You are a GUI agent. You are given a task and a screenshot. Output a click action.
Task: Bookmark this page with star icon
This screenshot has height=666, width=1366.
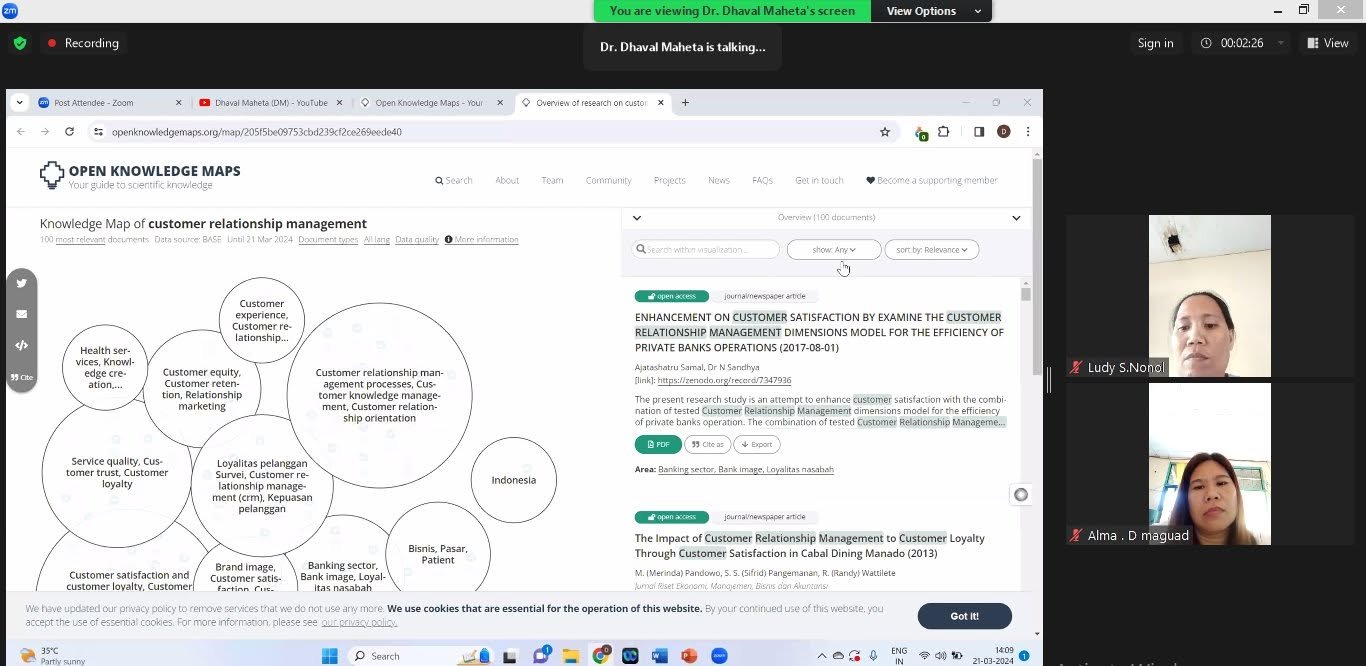point(885,131)
